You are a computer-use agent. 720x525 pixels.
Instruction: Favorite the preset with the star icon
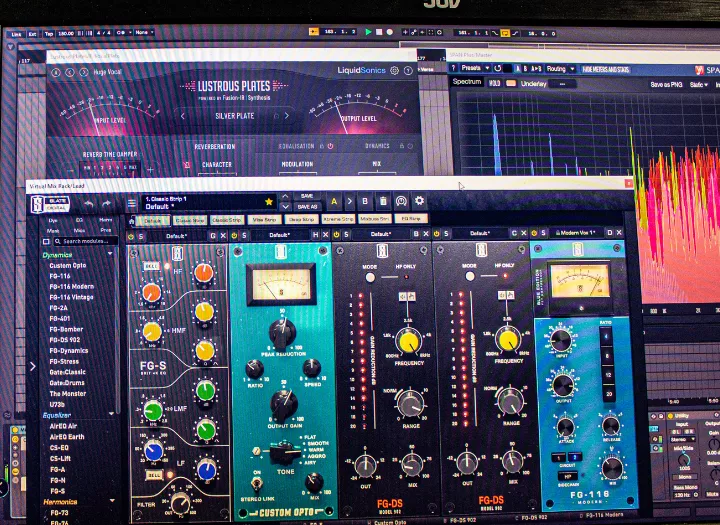click(269, 202)
